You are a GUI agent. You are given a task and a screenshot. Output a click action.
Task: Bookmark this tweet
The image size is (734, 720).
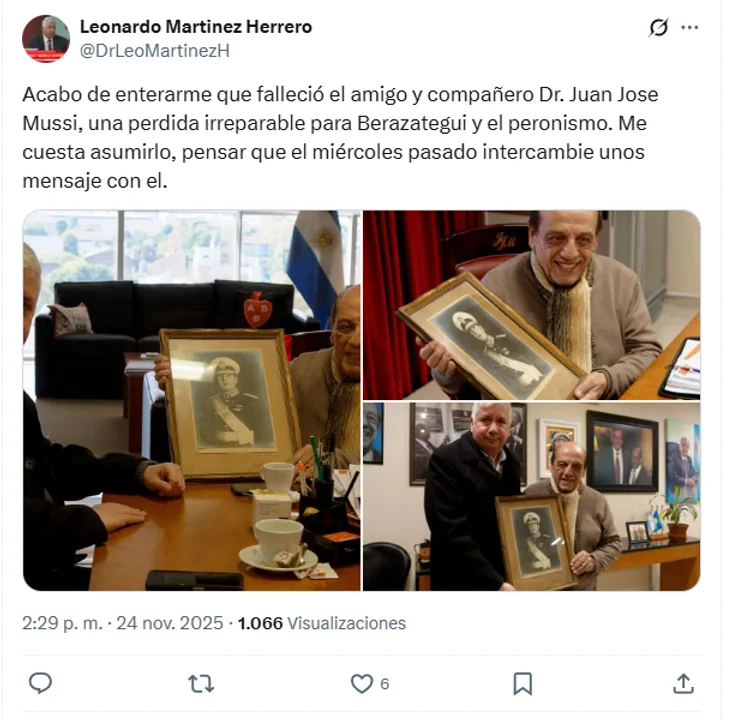click(522, 684)
